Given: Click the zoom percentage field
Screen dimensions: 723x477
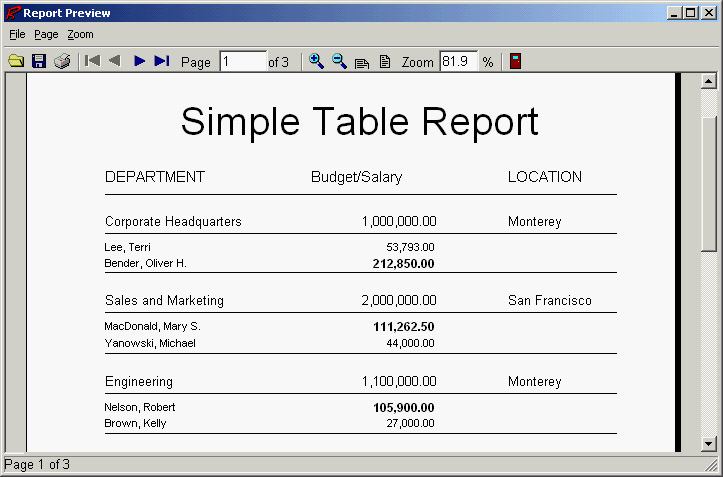Looking at the screenshot, I should [458, 62].
